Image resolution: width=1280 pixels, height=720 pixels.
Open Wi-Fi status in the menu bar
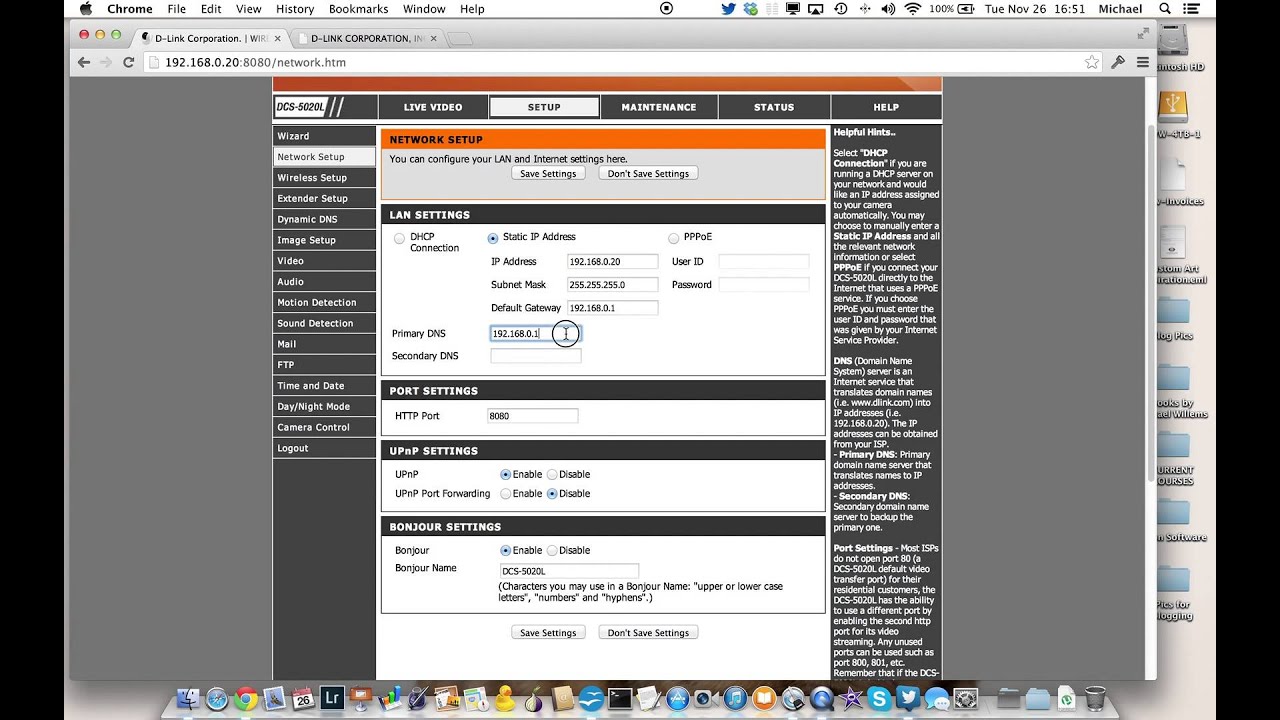[x=913, y=9]
